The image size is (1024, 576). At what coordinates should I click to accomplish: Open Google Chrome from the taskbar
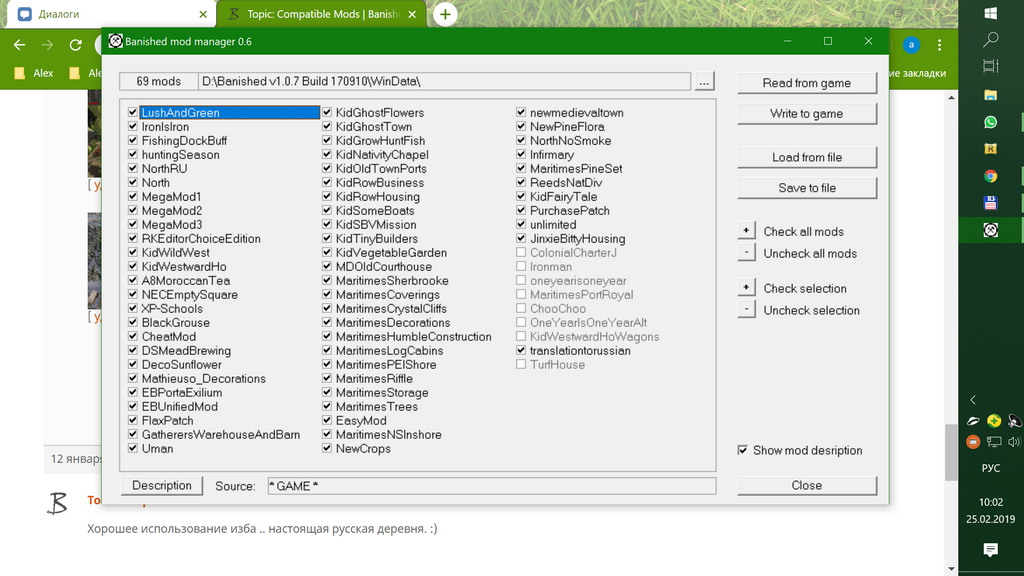pyautogui.click(x=991, y=176)
